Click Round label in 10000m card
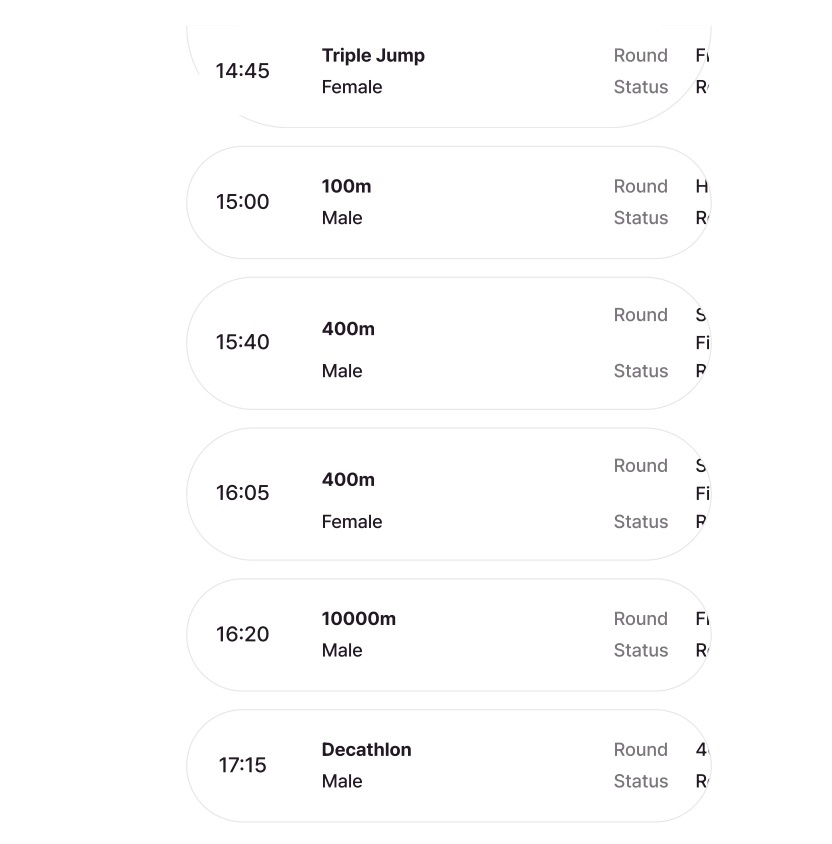 [x=640, y=618]
